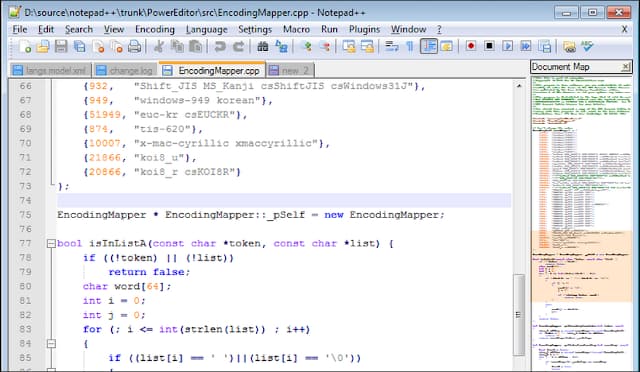Click the Save All toolbar icon
Image resolution: width=640 pixels, height=372 pixels.
click(x=80, y=47)
